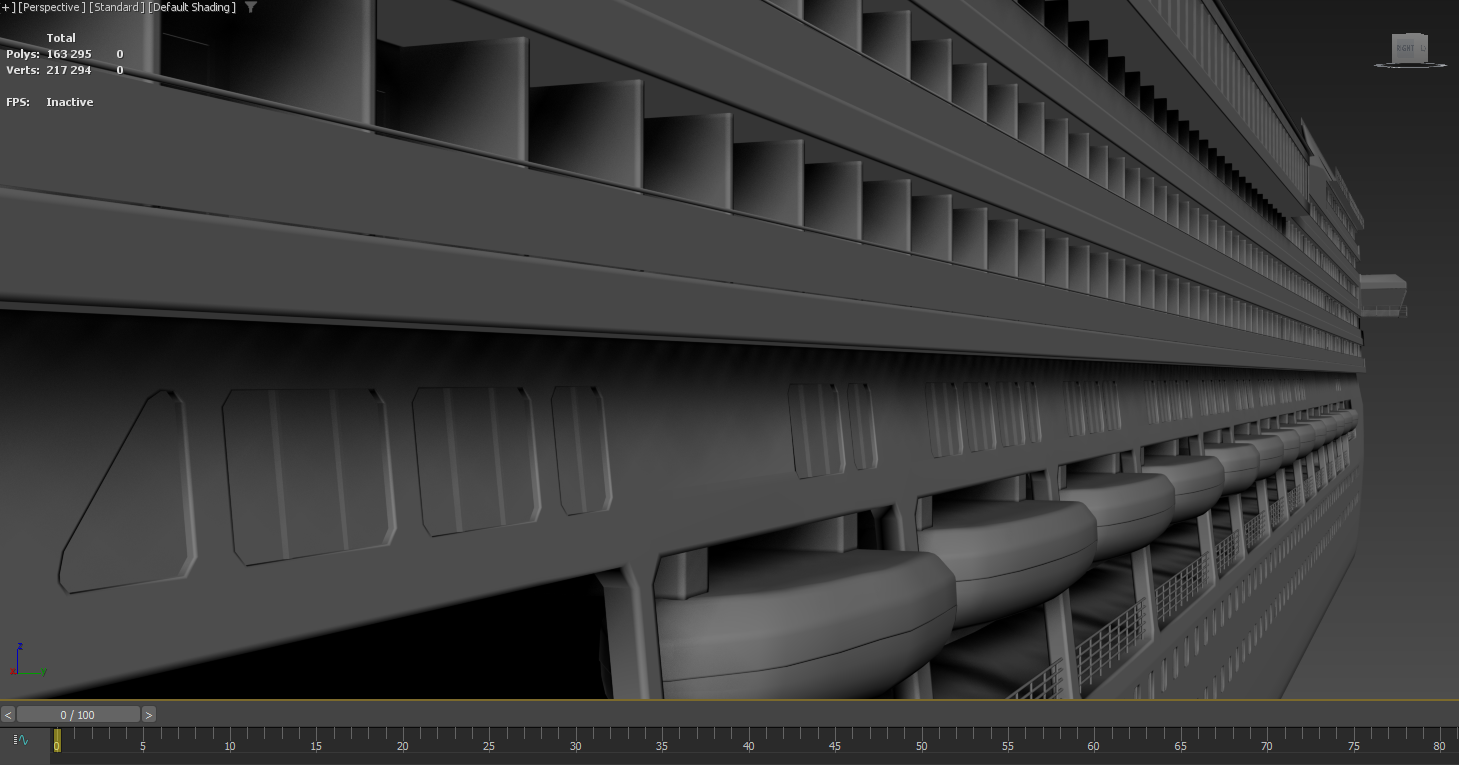Image resolution: width=1459 pixels, height=765 pixels.
Task: Click the narrow side face of the ViewCube
Action: 1423,47
